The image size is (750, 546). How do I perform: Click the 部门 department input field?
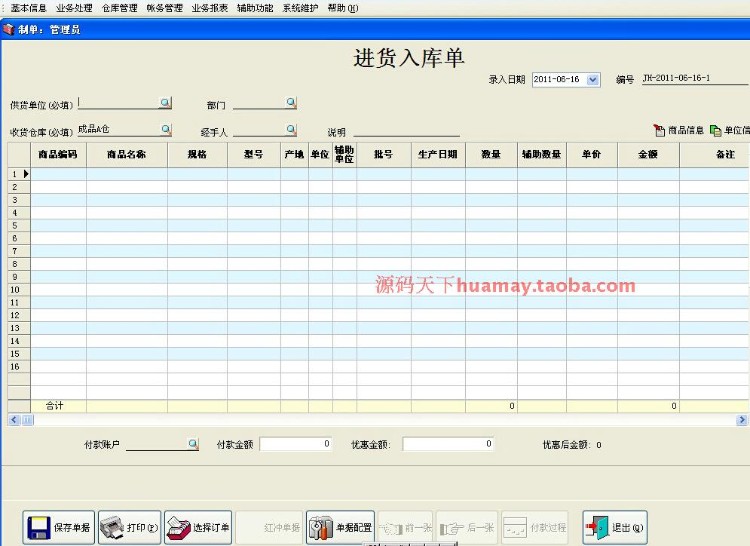[259, 103]
